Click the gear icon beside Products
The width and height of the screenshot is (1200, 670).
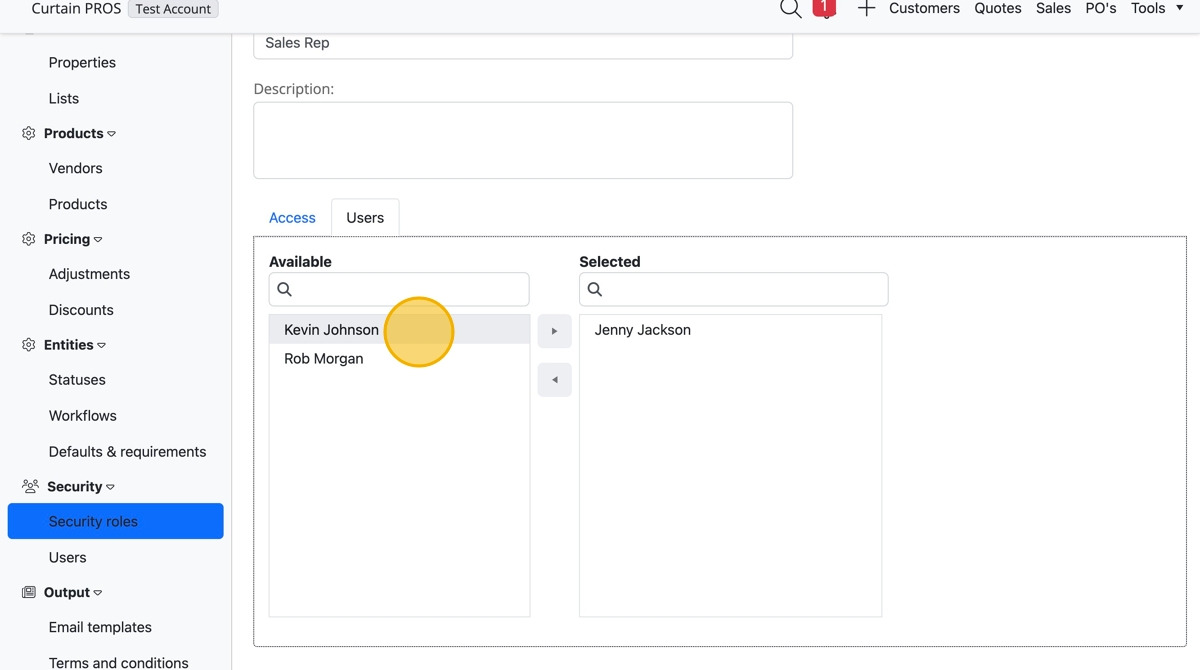(x=29, y=133)
